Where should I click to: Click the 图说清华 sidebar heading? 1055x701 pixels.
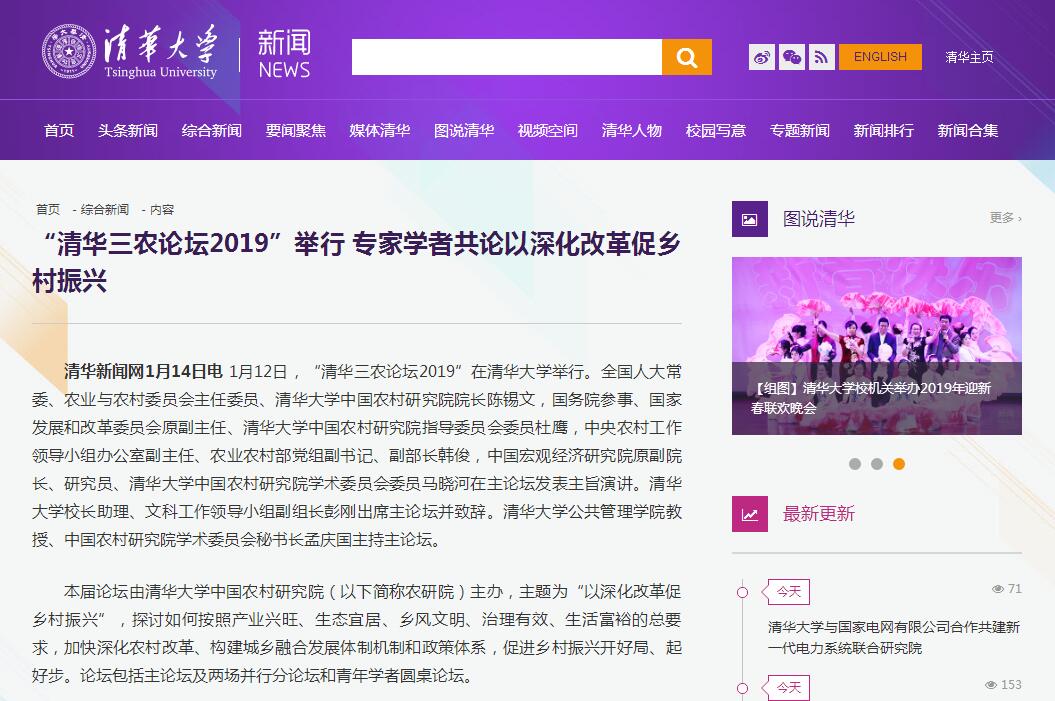point(819,219)
